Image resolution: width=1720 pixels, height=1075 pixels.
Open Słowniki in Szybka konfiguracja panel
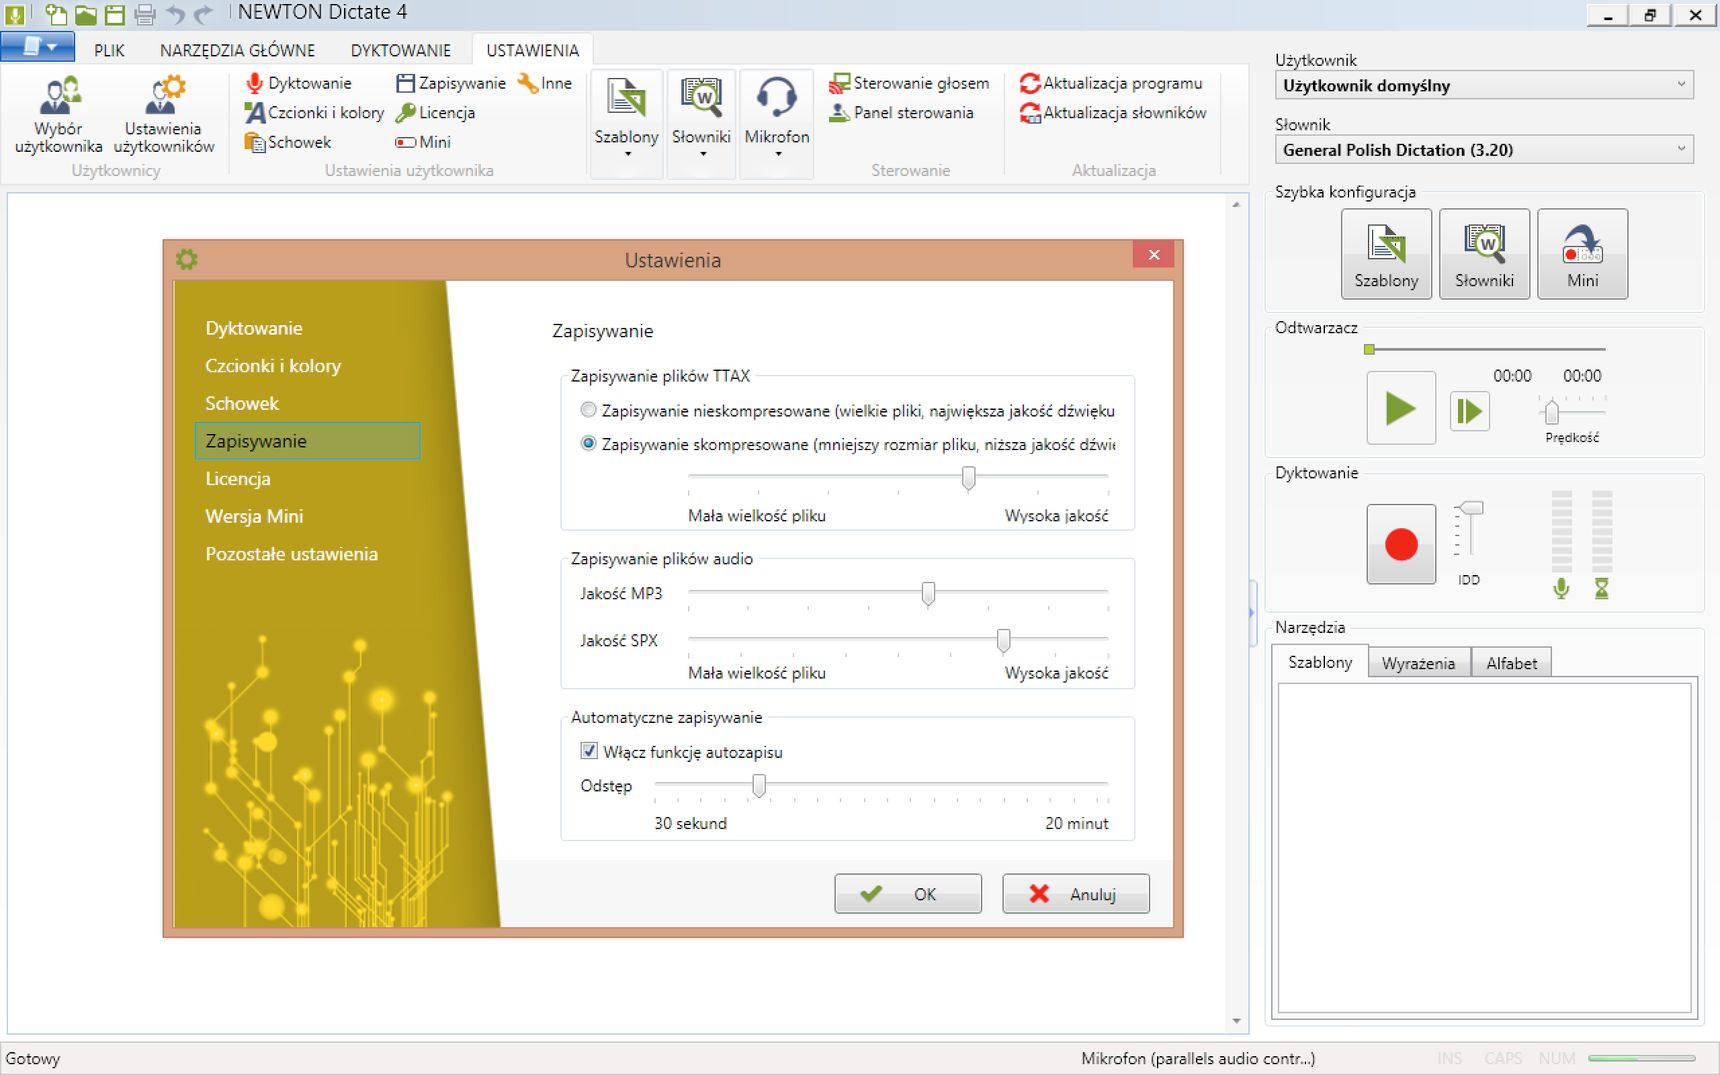1484,254
